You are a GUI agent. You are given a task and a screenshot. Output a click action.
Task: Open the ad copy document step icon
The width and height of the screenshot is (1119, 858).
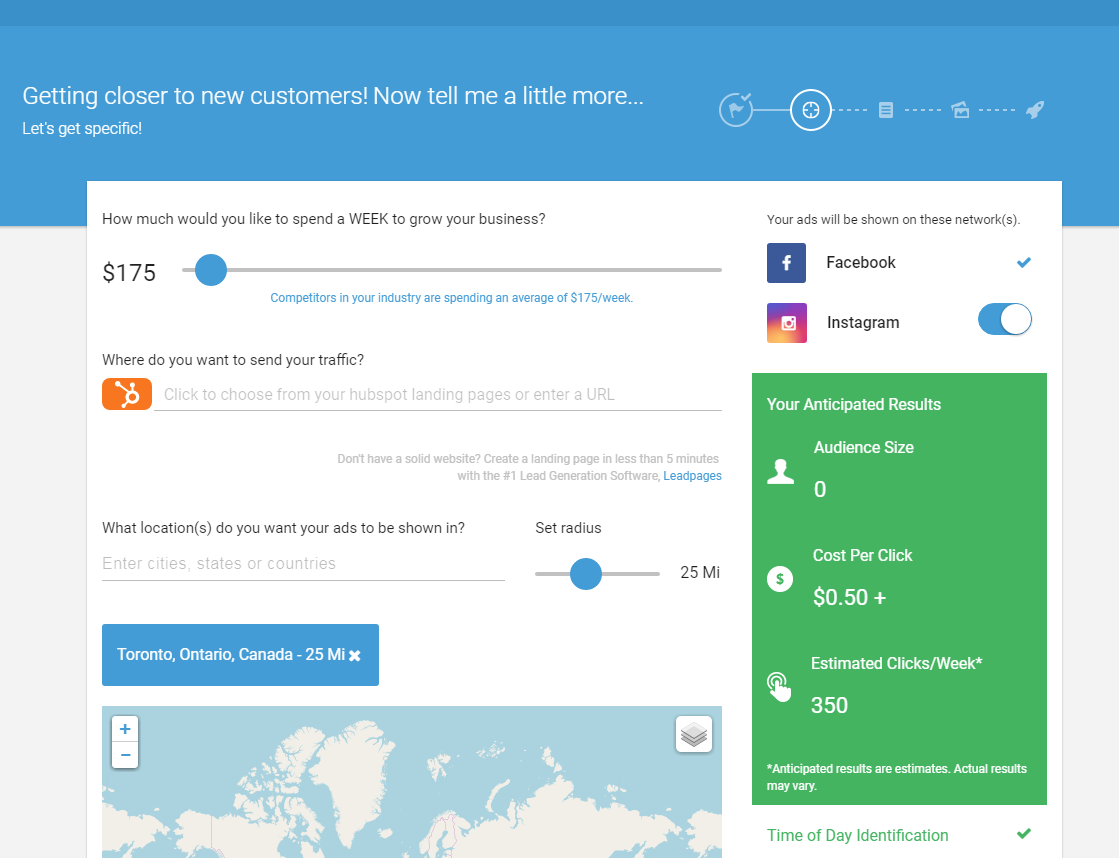(x=886, y=110)
